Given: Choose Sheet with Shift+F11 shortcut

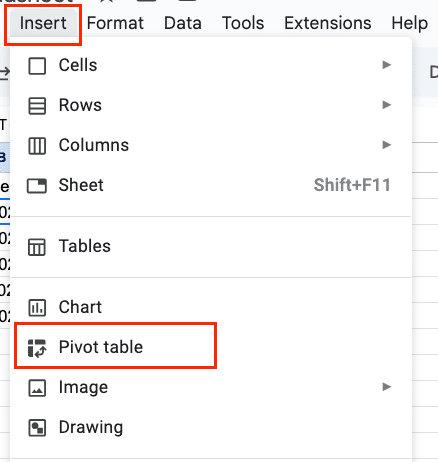Looking at the screenshot, I should [211, 185].
